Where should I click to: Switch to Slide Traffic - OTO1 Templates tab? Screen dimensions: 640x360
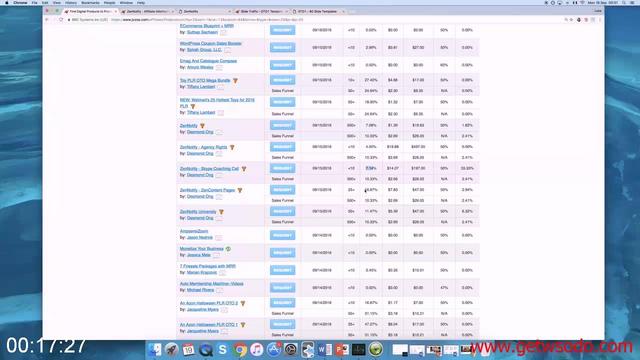[x=261, y=11]
